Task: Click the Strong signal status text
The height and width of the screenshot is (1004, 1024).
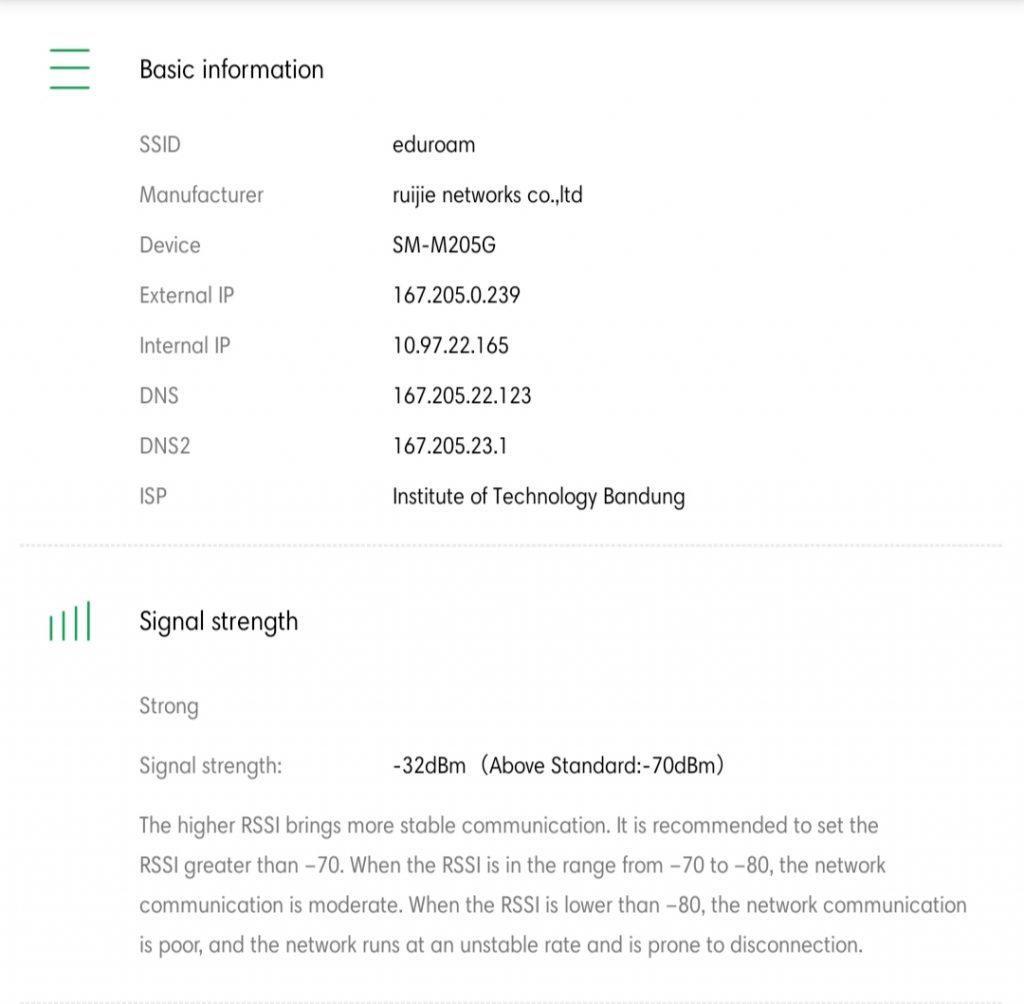Action: [168, 706]
